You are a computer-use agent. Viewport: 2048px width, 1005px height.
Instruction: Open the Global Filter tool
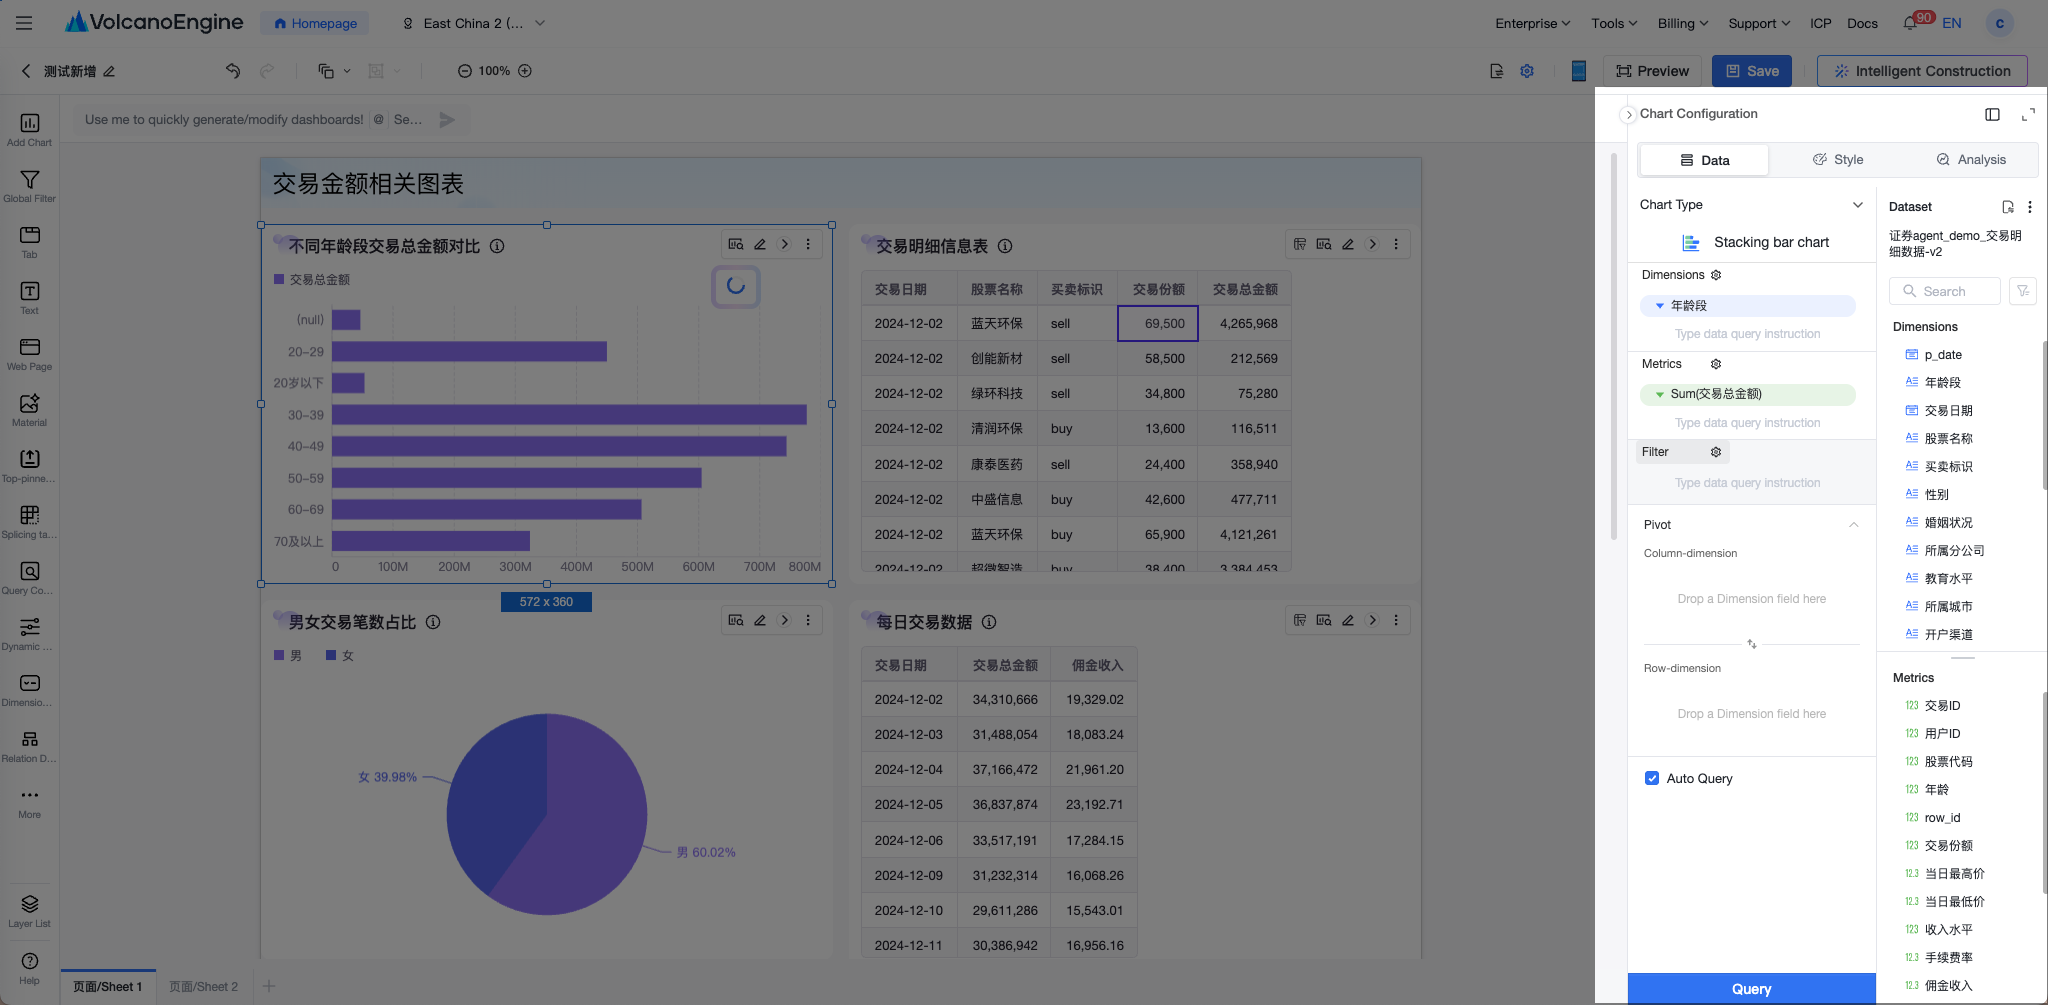click(29, 186)
